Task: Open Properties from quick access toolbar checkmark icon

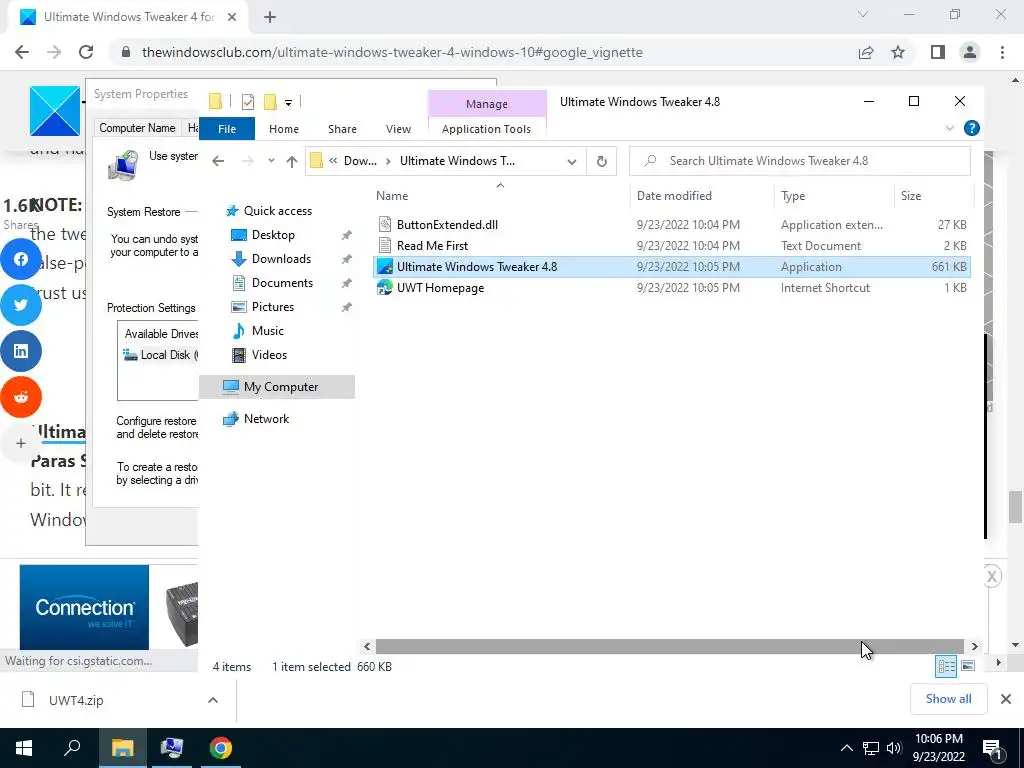Action: pos(248,102)
